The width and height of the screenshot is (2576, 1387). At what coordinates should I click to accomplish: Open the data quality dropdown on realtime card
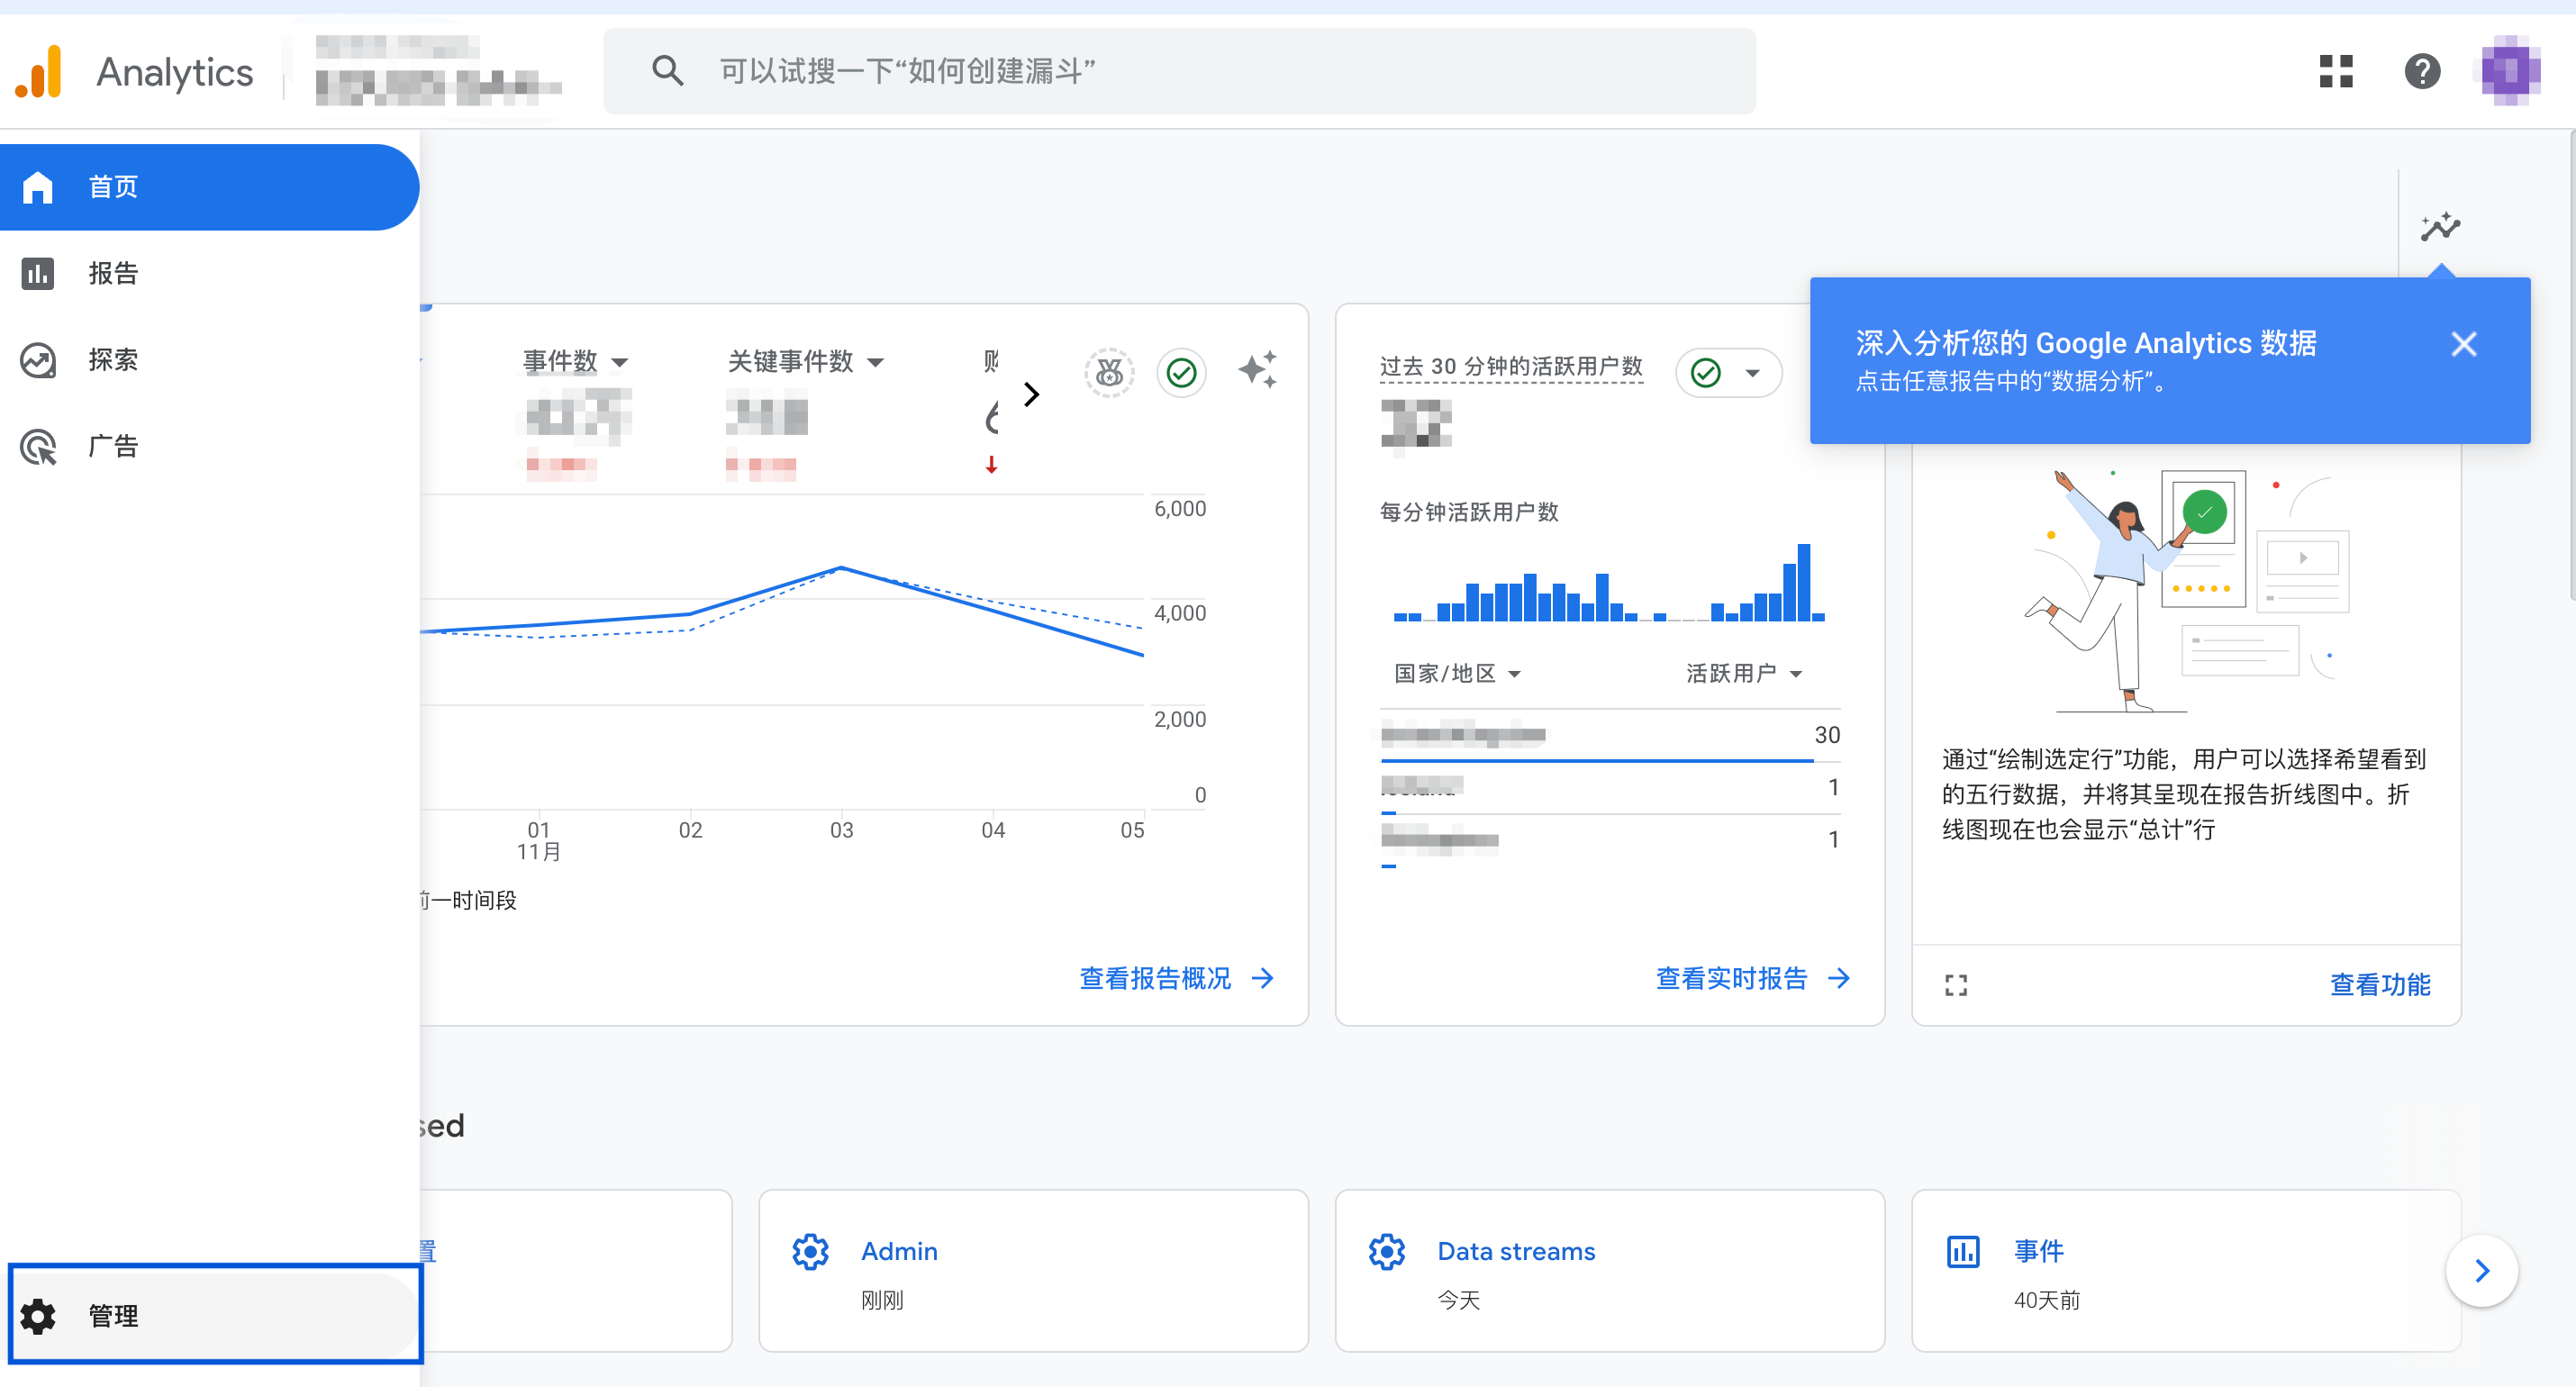click(x=1754, y=372)
